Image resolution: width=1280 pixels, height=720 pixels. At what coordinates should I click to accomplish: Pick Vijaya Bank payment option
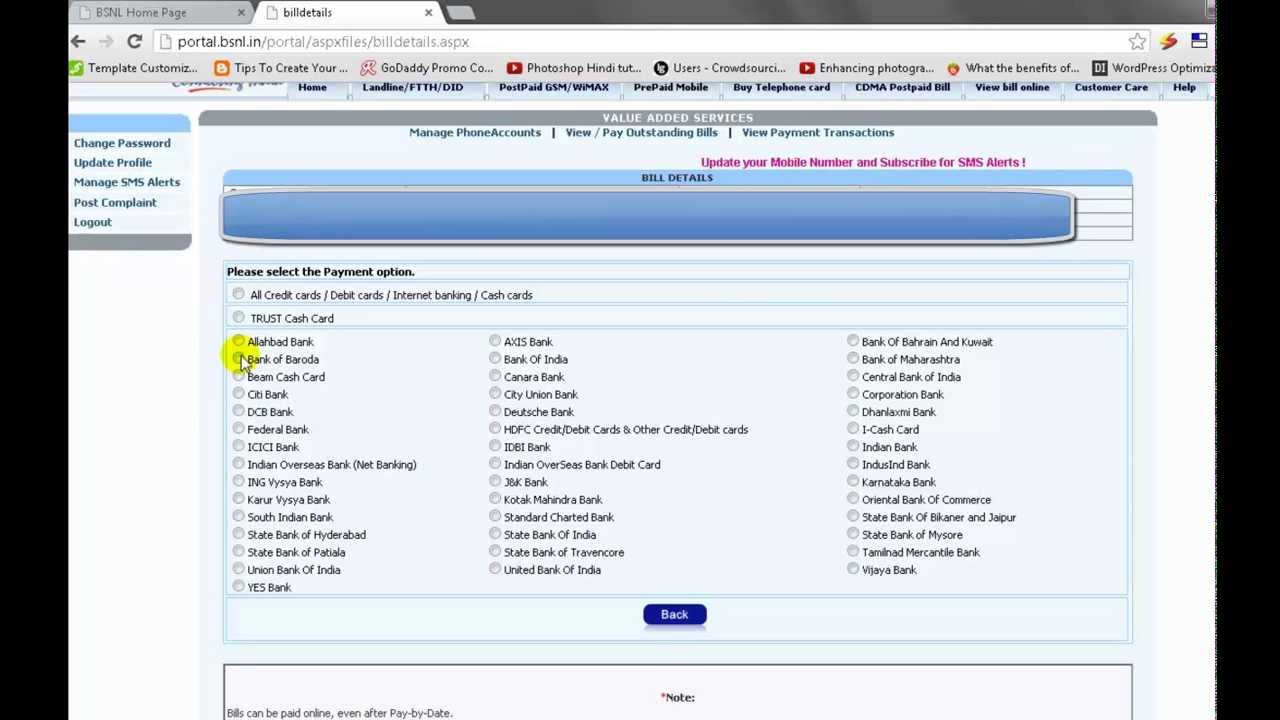tap(853, 568)
